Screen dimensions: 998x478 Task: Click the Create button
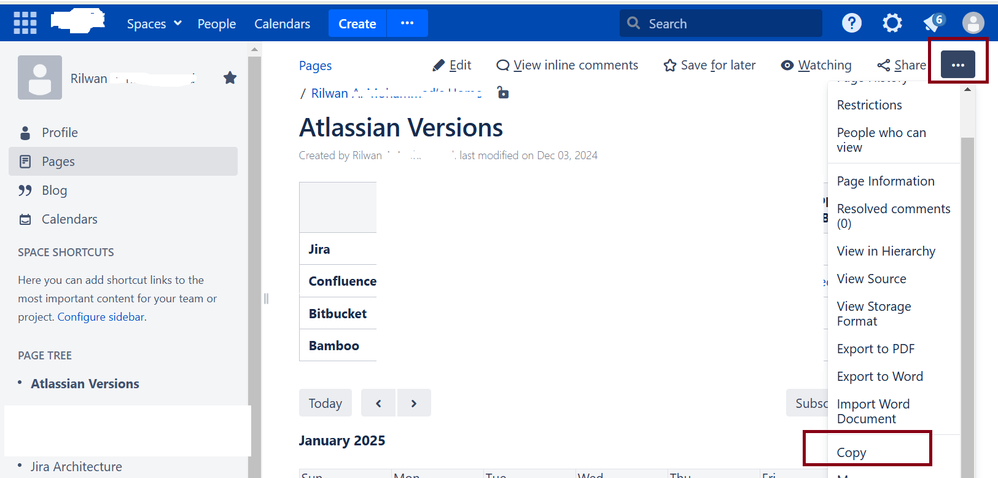pos(357,24)
